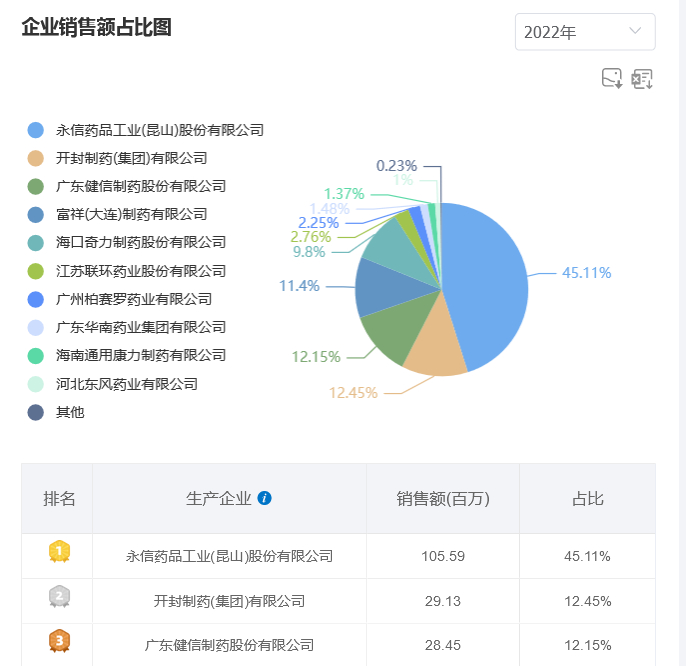Hide 广东健信制药 series via legend
This screenshot has width=686, height=666.
[x=141, y=186]
